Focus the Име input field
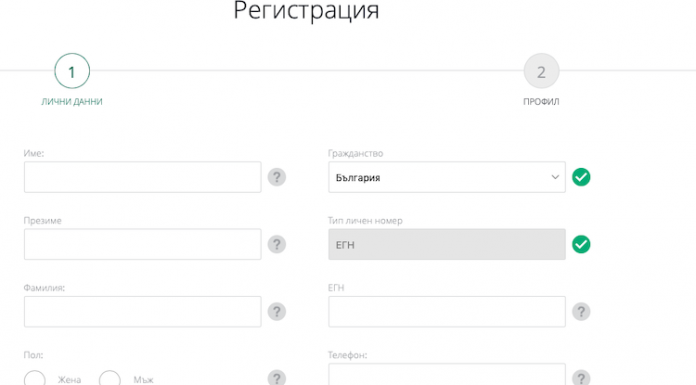This screenshot has width=696, height=385. coord(142,177)
